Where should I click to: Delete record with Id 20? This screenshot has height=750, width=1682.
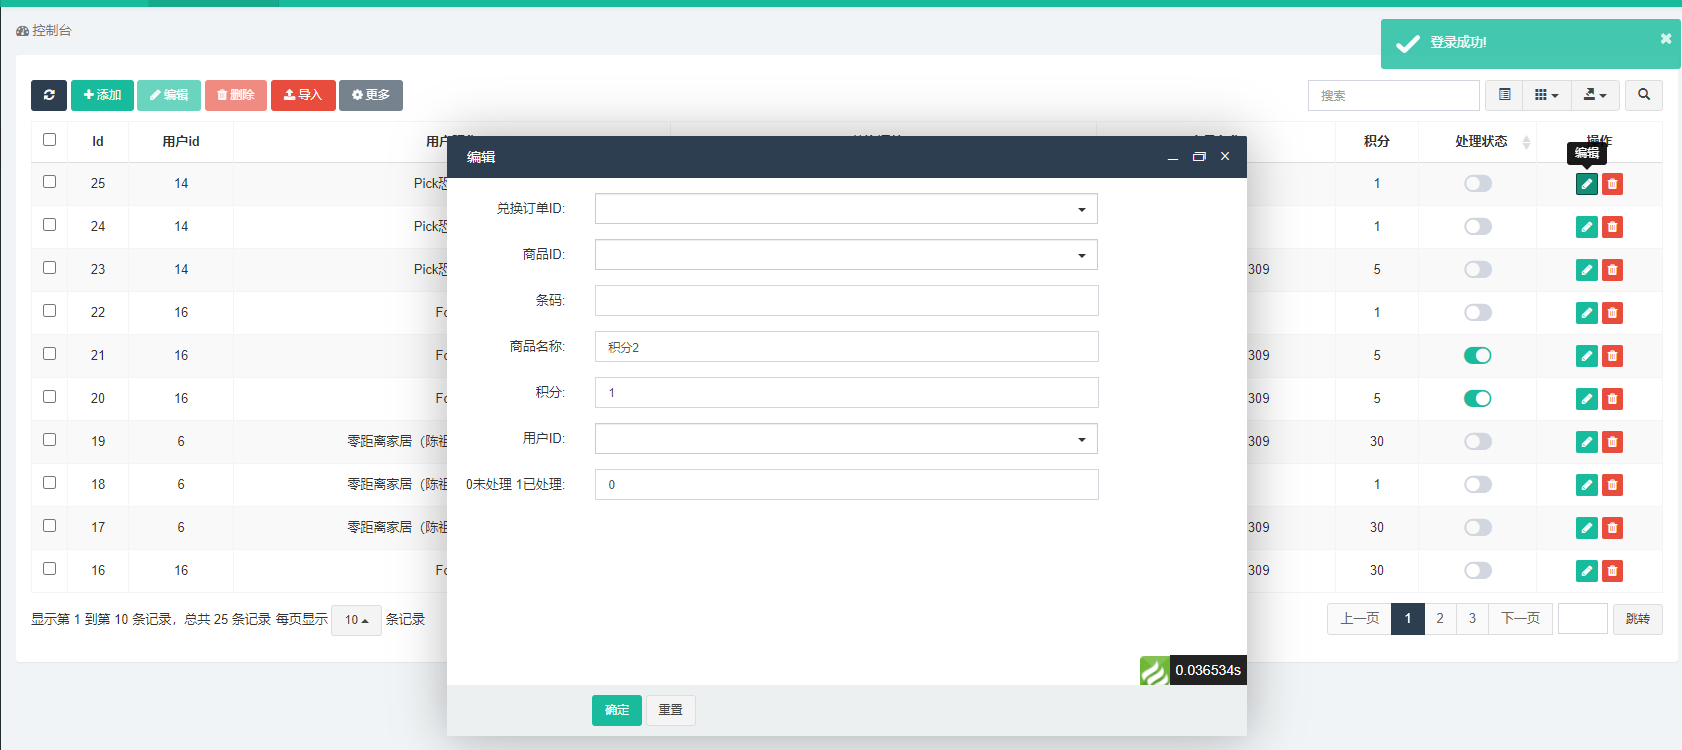pos(1612,399)
